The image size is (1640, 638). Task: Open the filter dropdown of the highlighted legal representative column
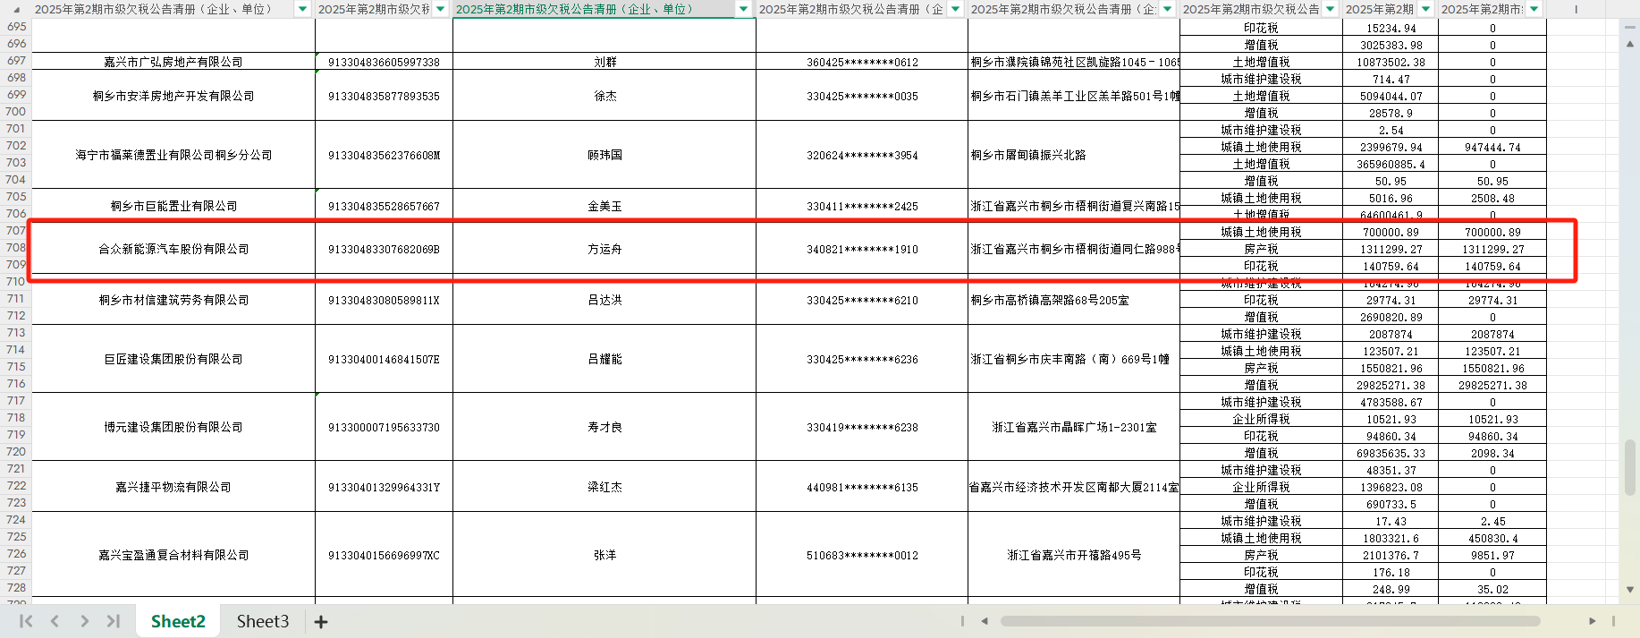(743, 9)
